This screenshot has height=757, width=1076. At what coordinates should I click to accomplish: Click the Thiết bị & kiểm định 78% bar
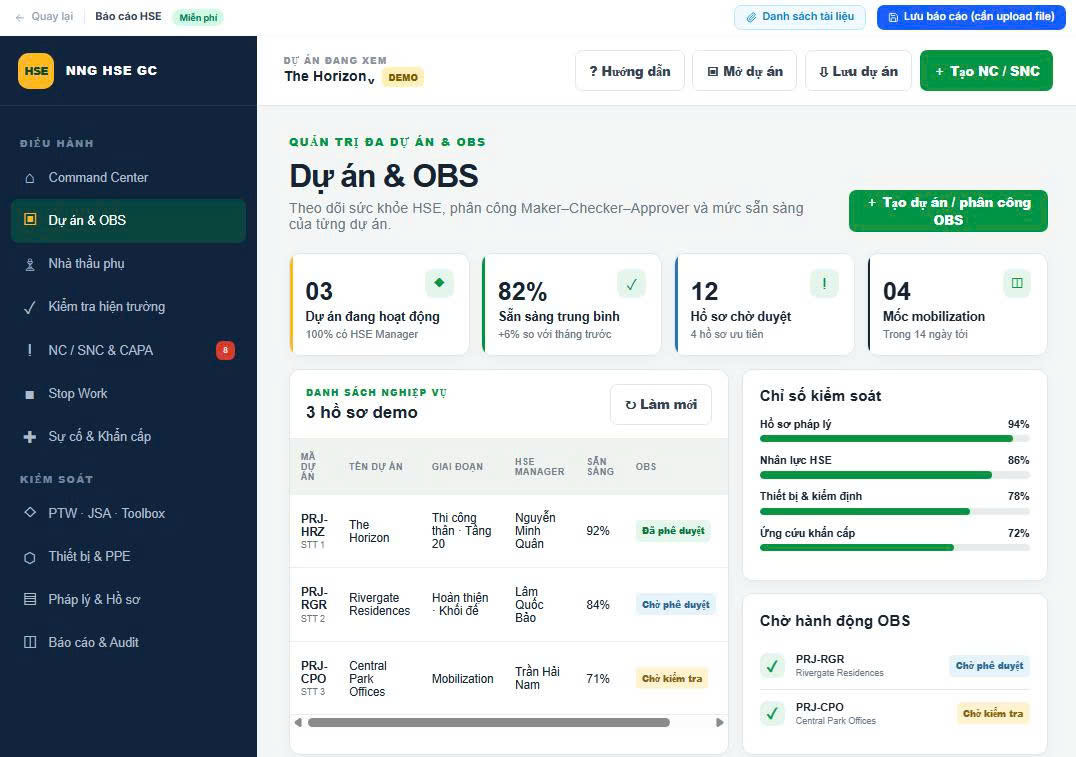click(894, 511)
